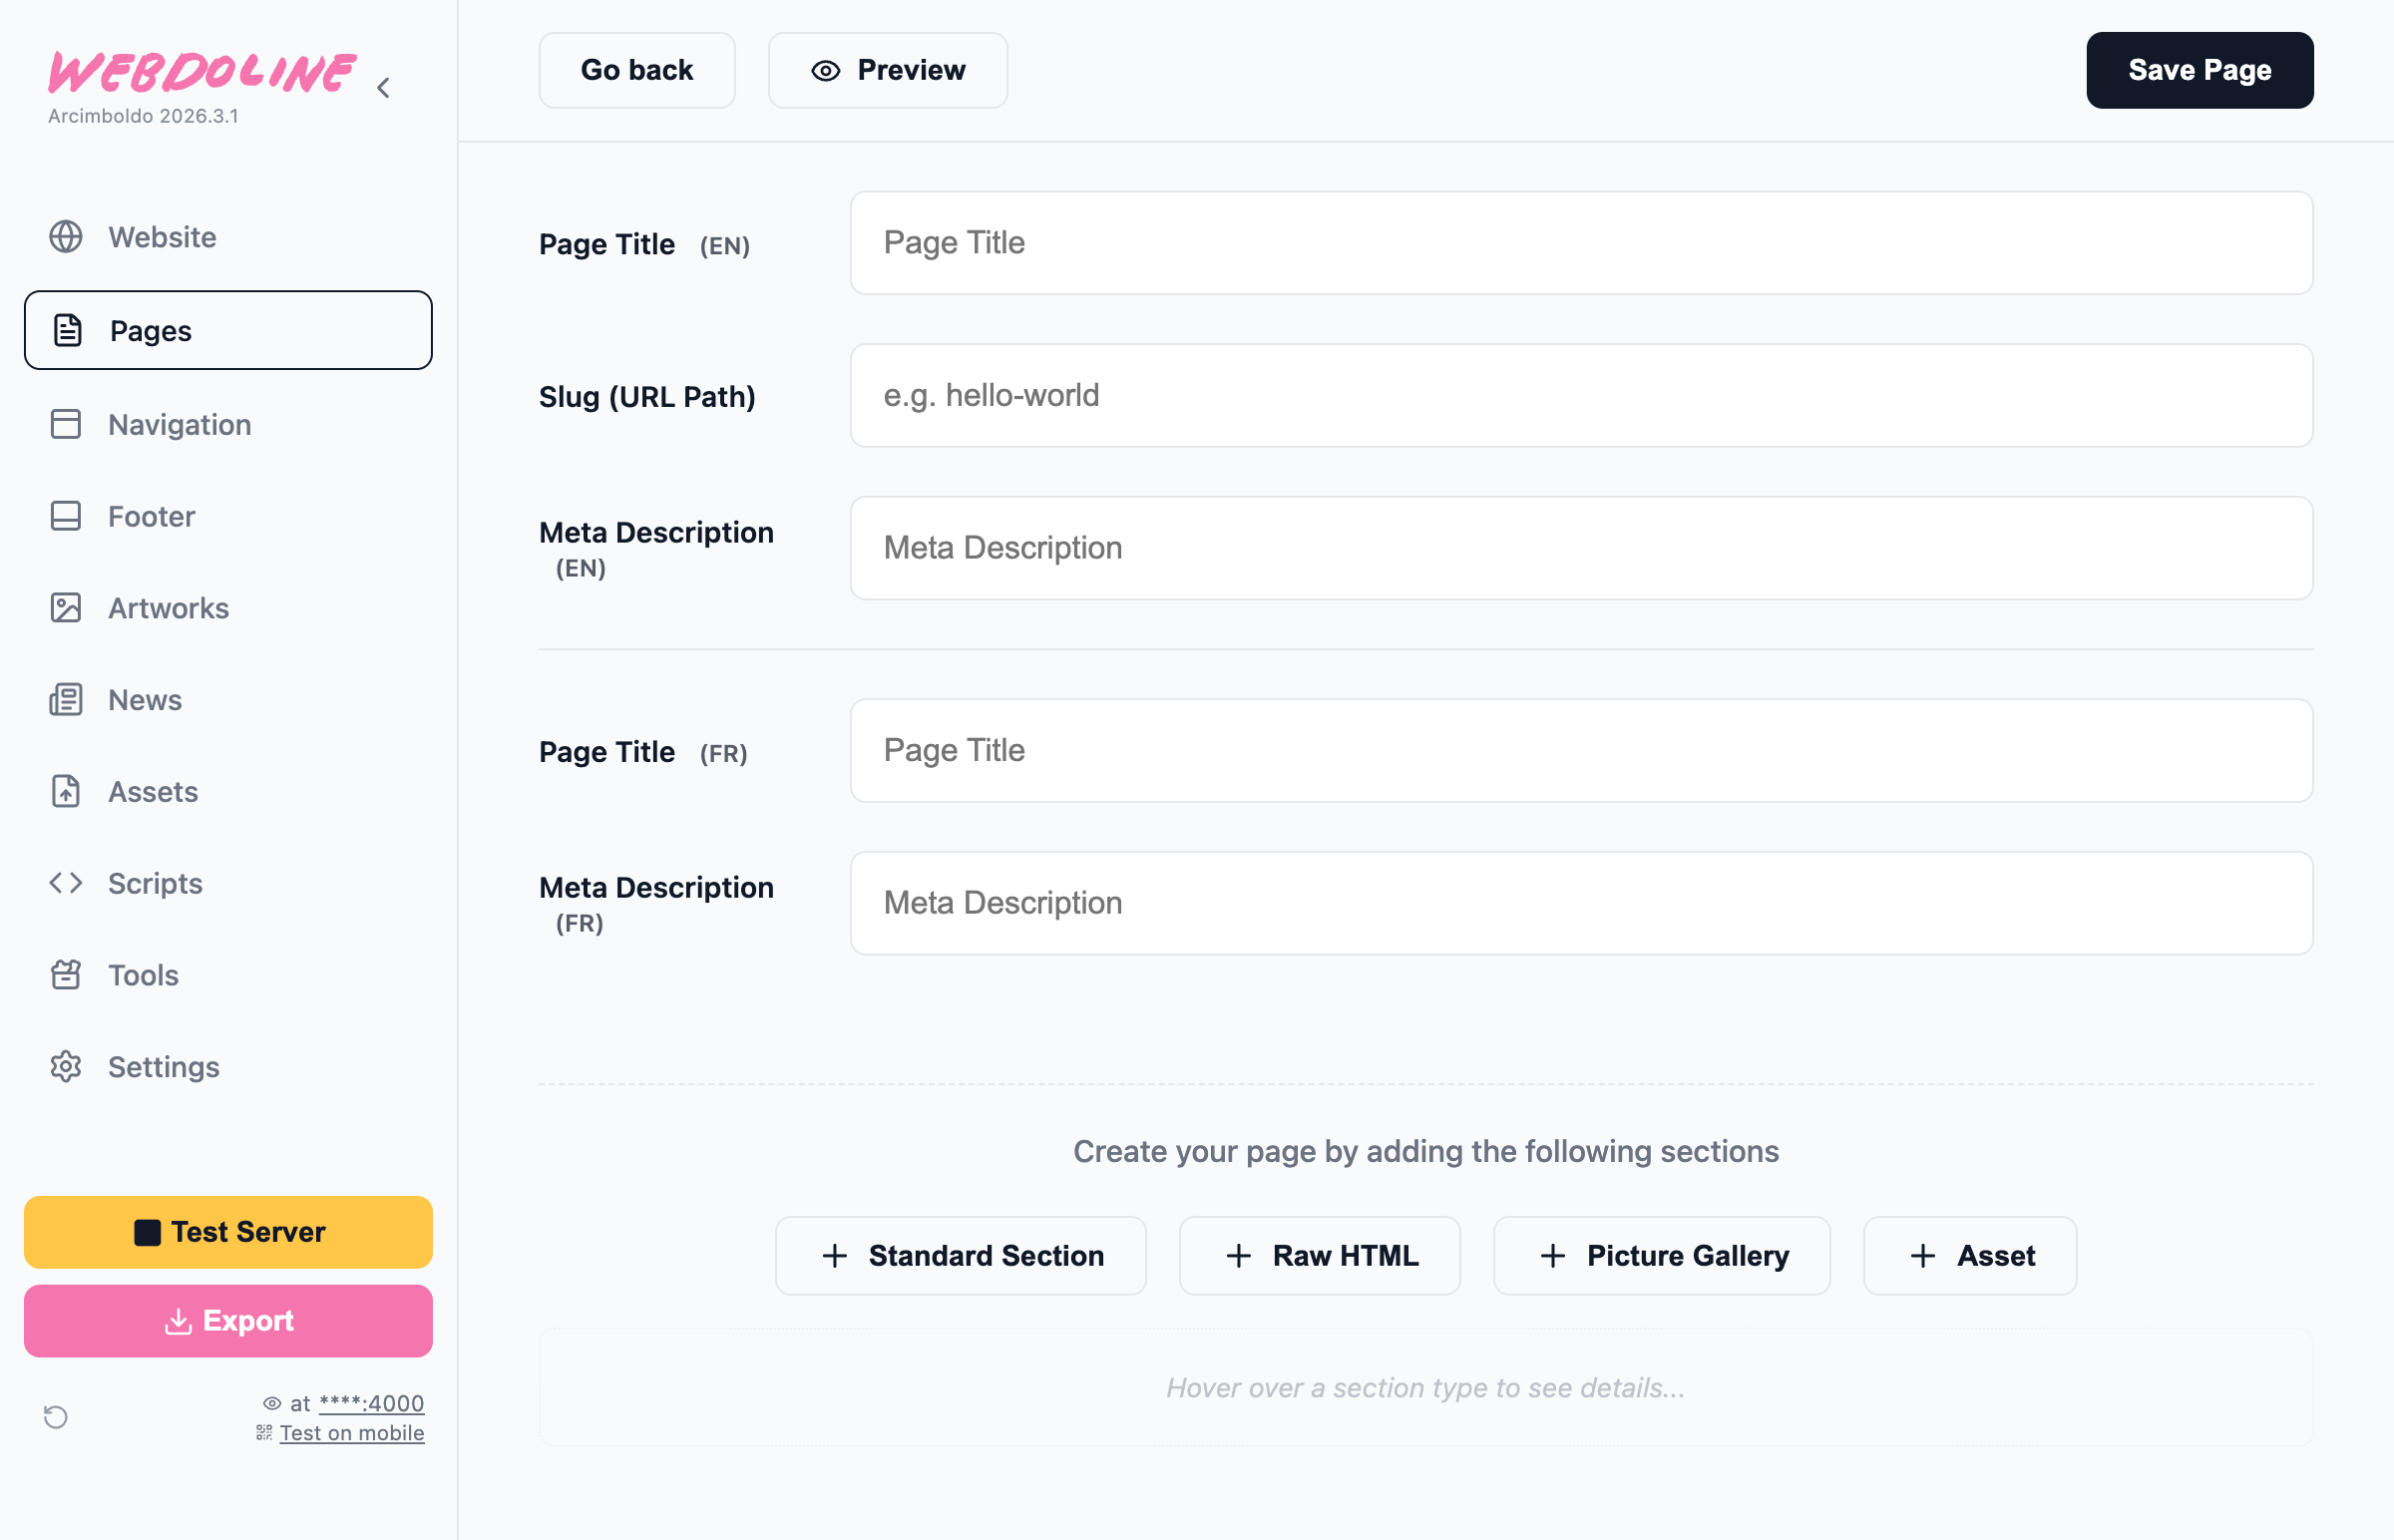Image resolution: width=2394 pixels, height=1540 pixels.
Task: Open the Assets upload section
Action: 152,791
